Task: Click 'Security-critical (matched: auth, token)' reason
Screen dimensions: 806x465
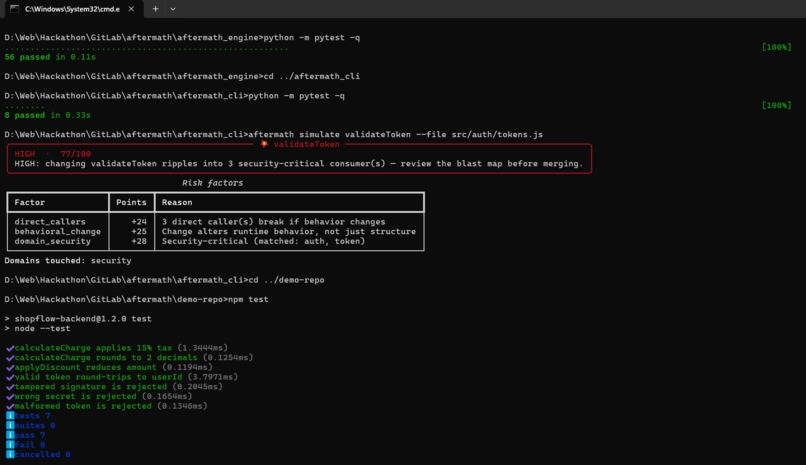Action: (x=263, y=241)
